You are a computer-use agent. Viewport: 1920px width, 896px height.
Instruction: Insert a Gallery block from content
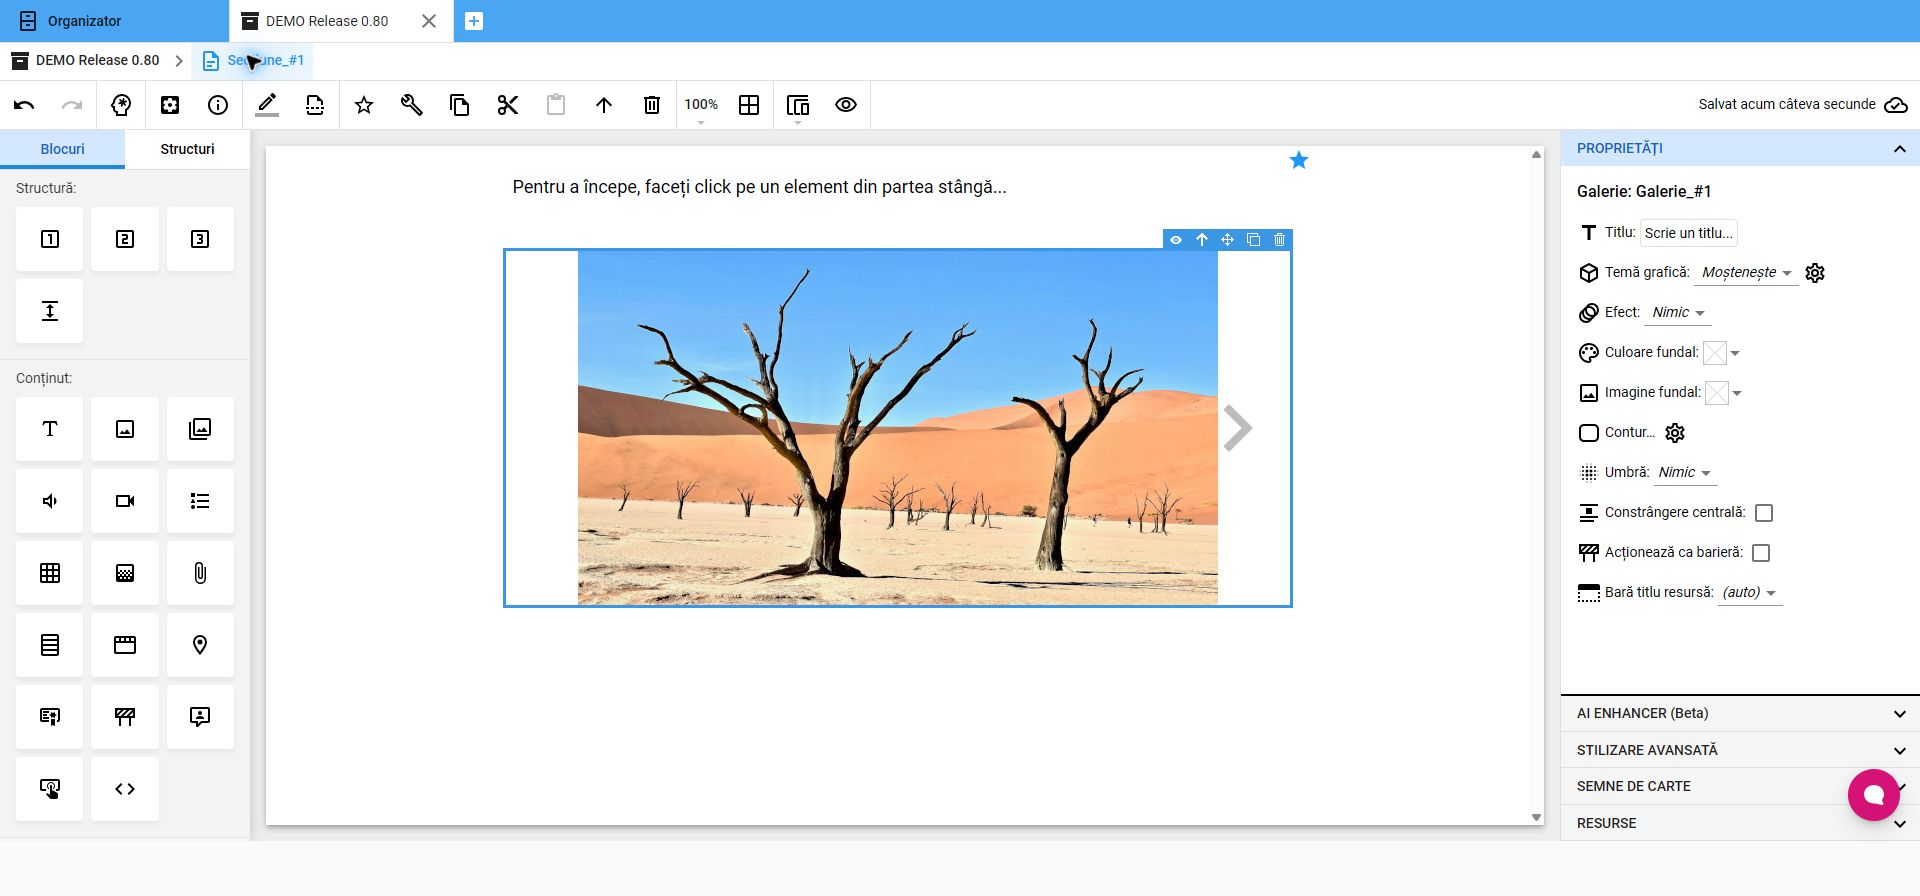(200, 429)
